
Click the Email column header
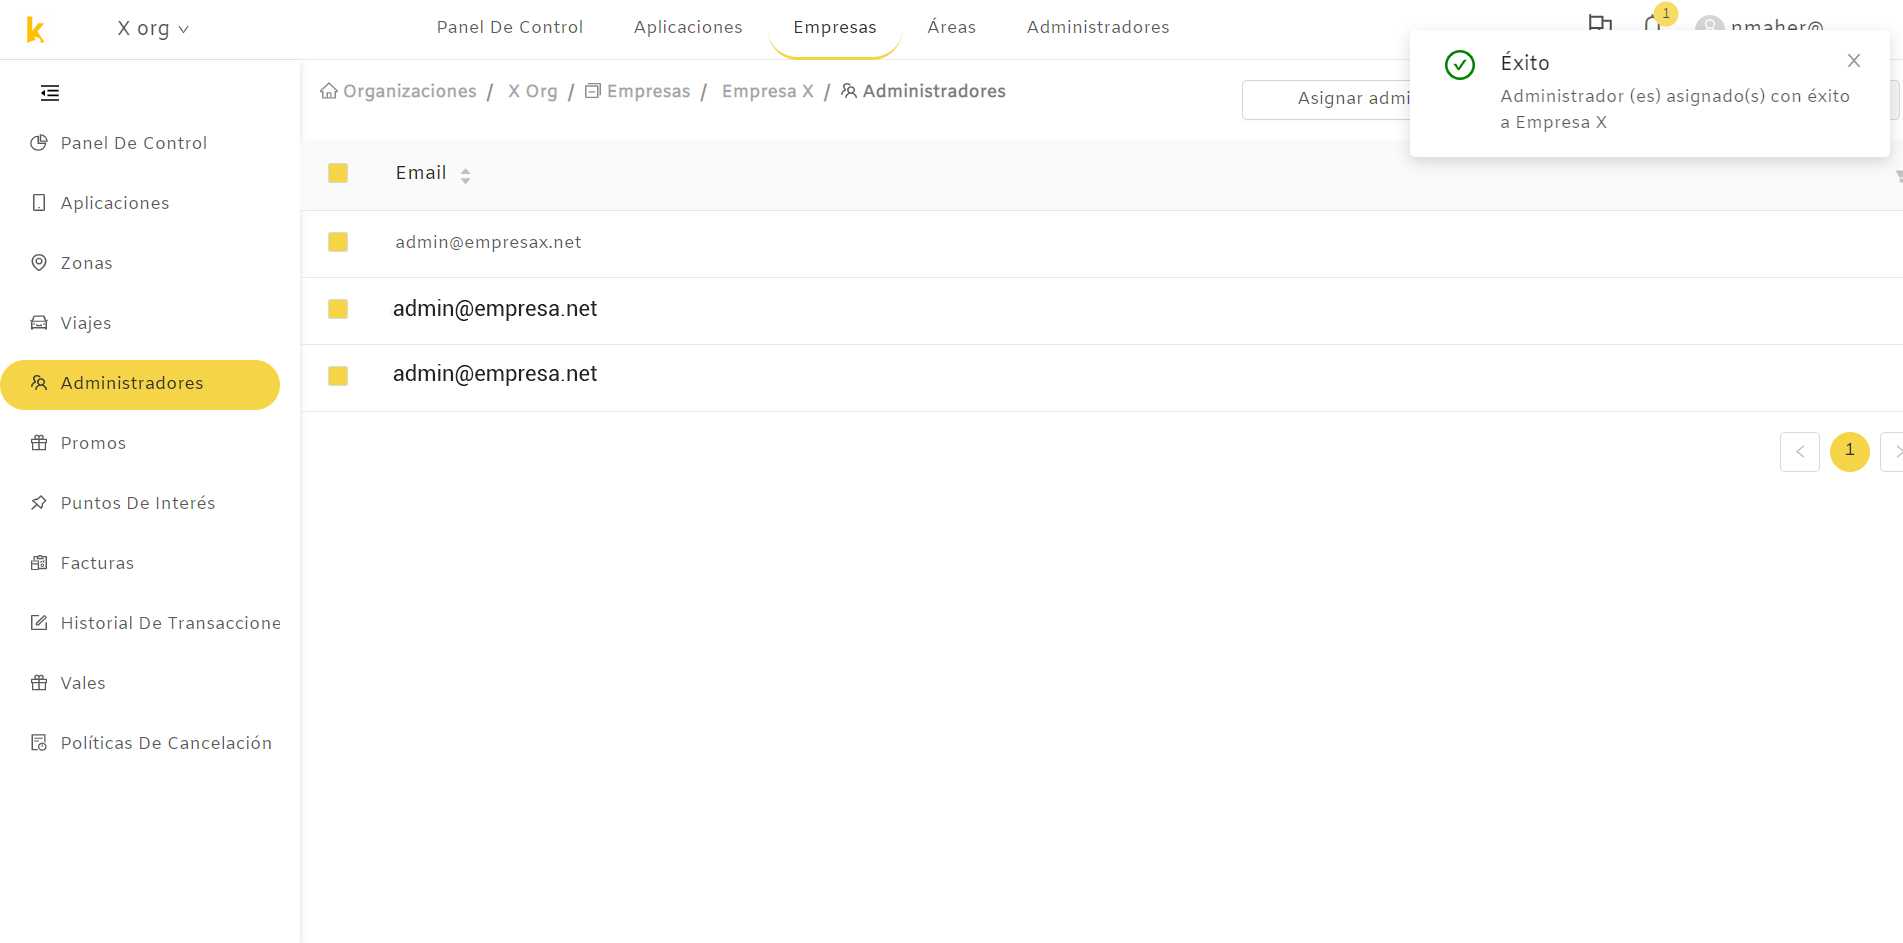(421, 173)
